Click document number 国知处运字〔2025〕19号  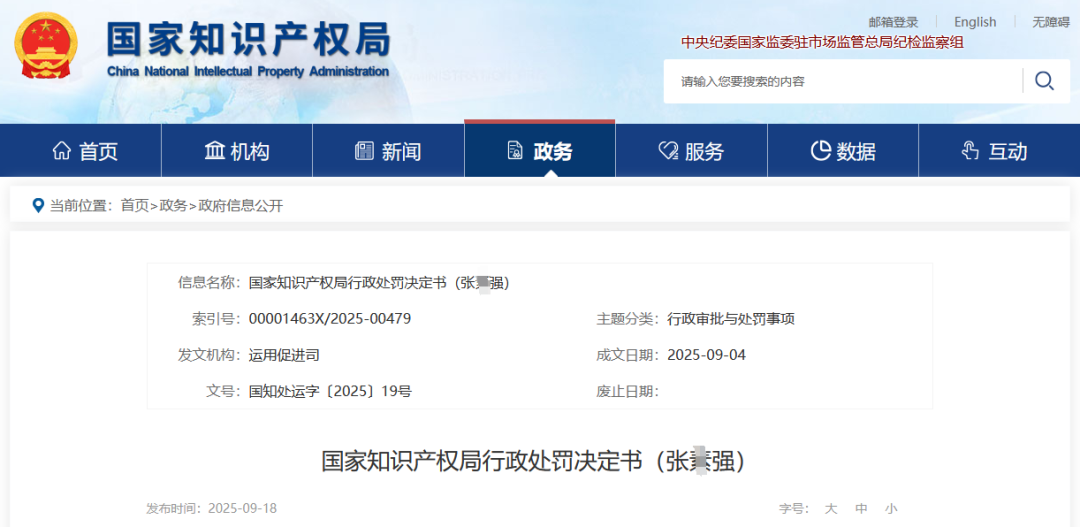pos(330,392)
